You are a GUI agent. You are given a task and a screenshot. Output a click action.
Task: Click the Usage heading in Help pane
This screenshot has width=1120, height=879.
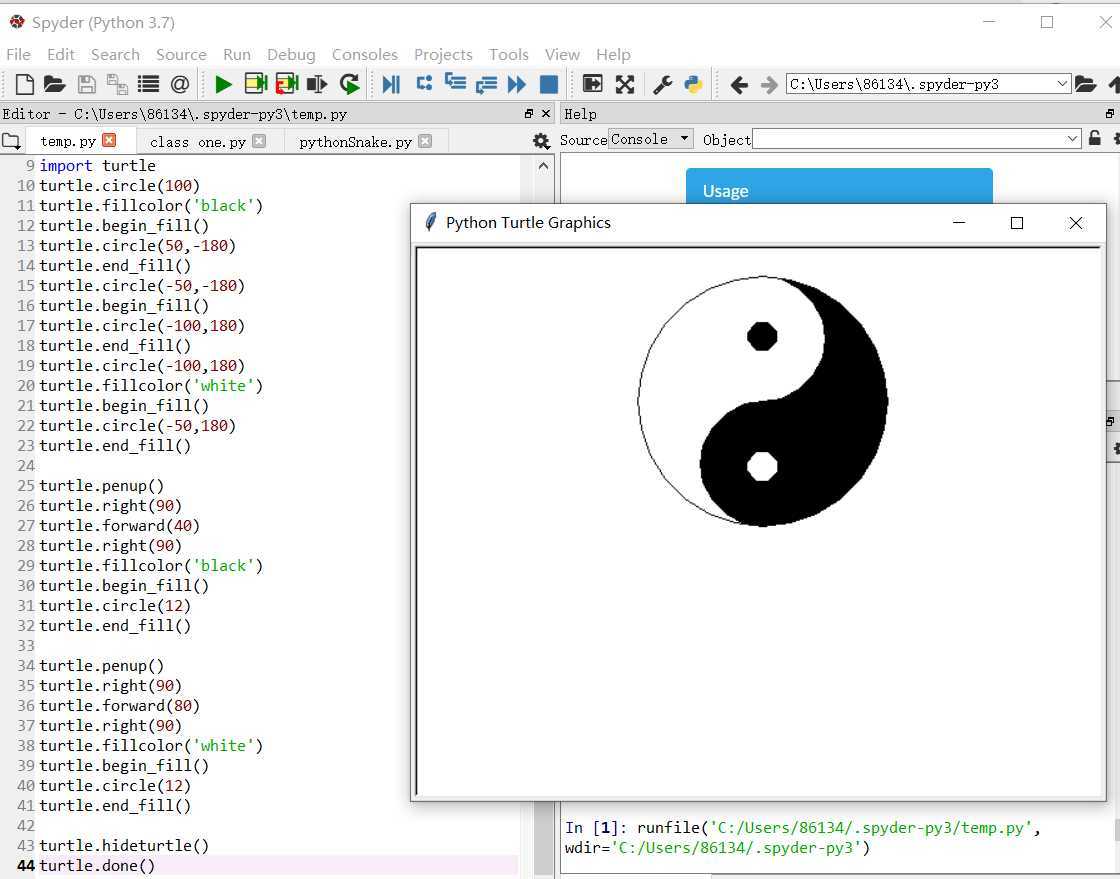click(x=726, y=191)
